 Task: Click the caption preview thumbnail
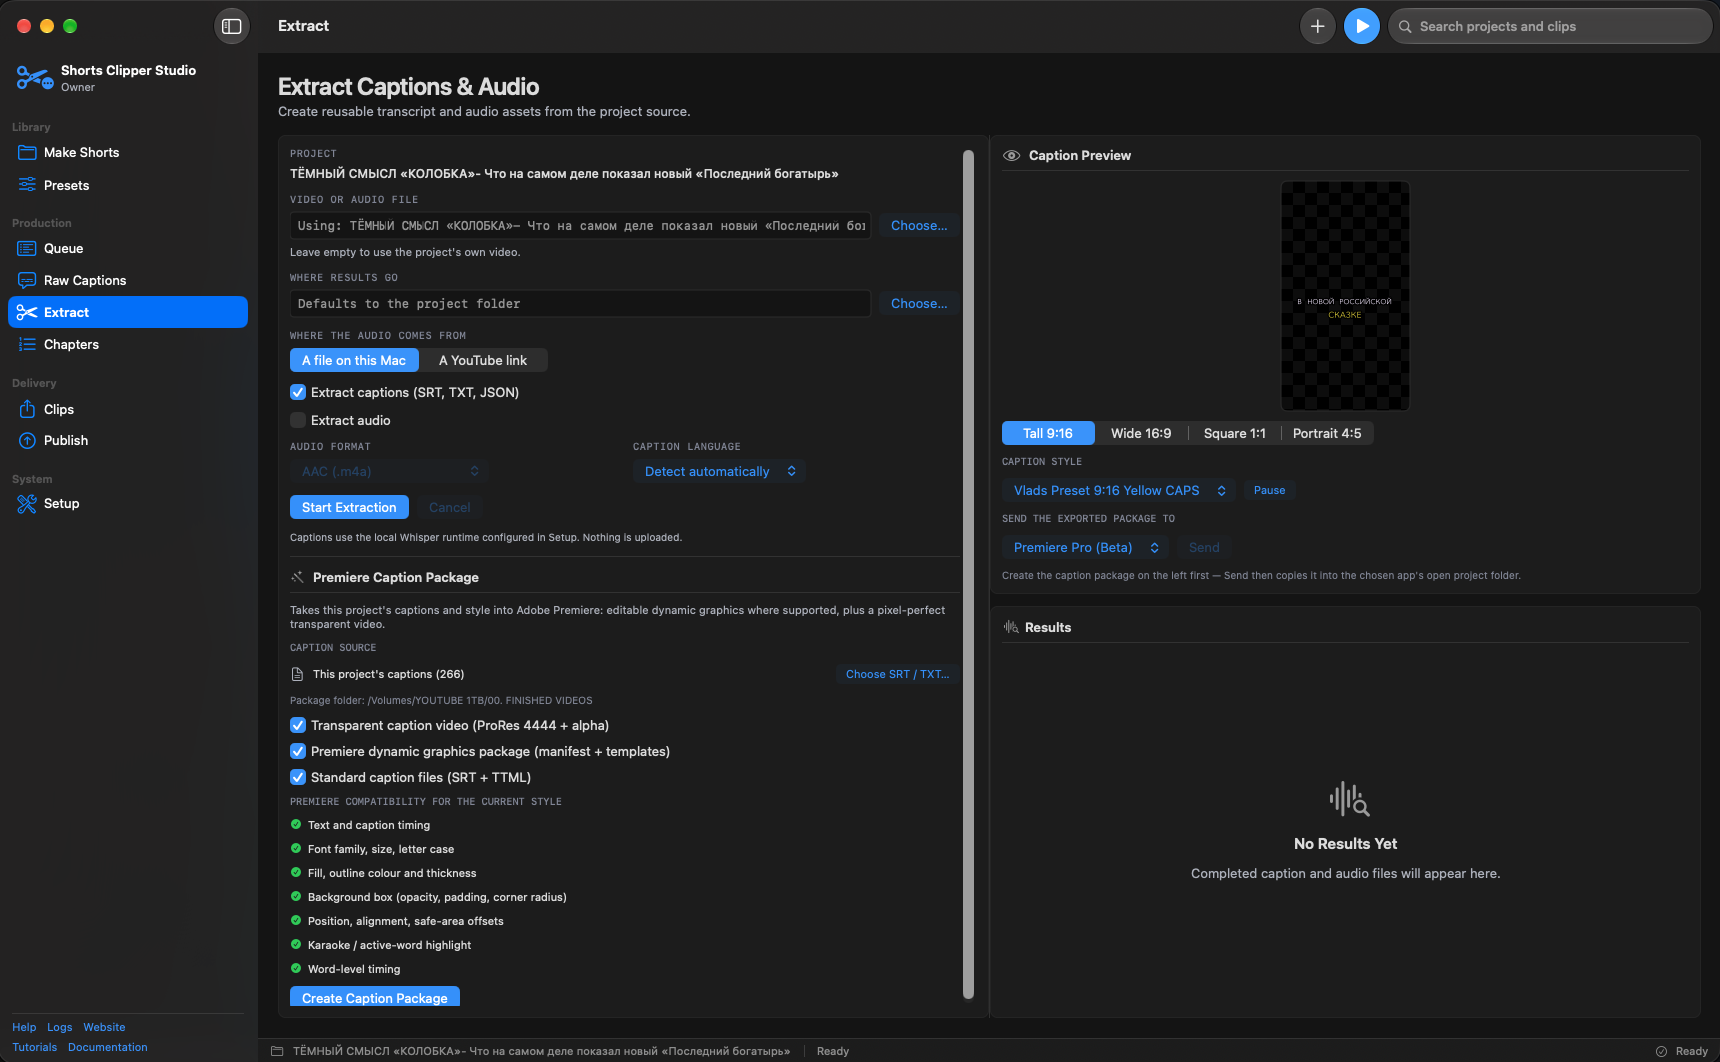(x=1345, y=296)
